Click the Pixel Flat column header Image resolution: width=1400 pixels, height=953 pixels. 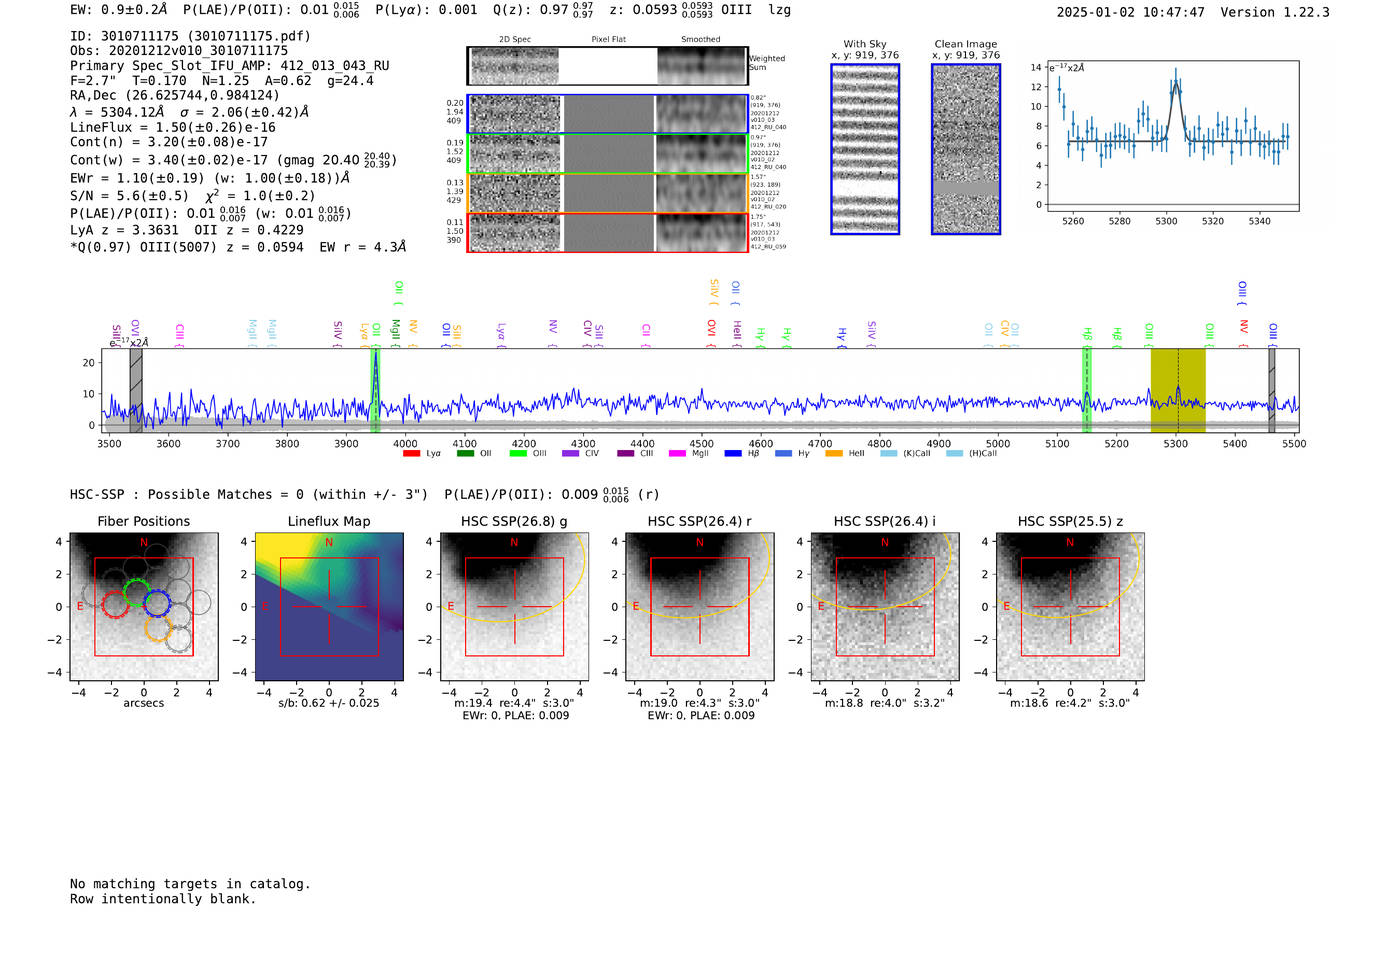609,40
